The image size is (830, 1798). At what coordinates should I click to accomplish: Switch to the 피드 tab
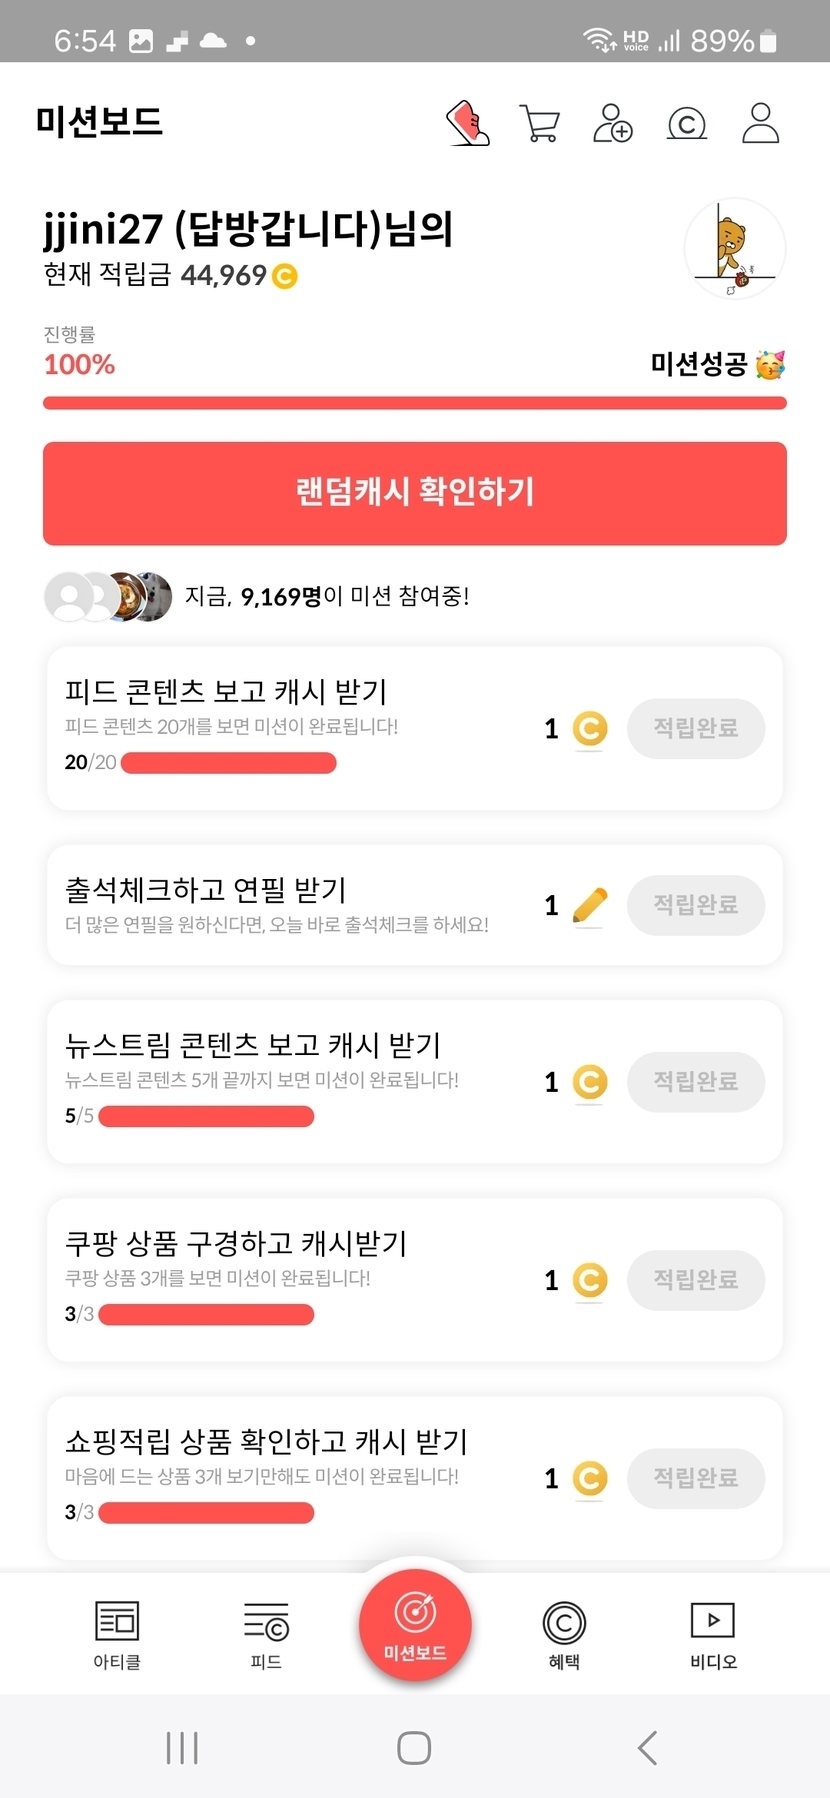266,1634
